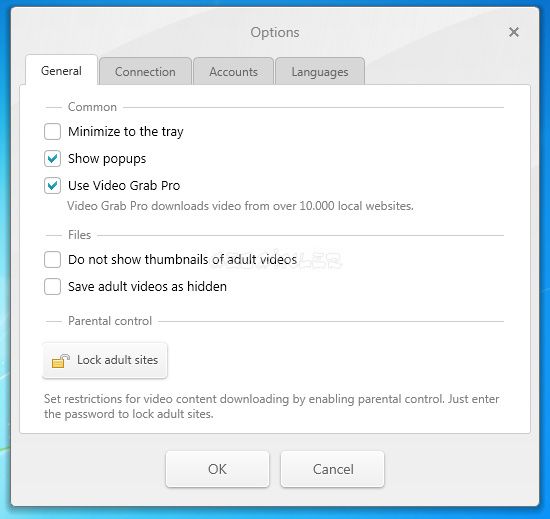Viewport: 550px width, 519px height.
Task: Click the Files section header
Action: coord(80,235)
